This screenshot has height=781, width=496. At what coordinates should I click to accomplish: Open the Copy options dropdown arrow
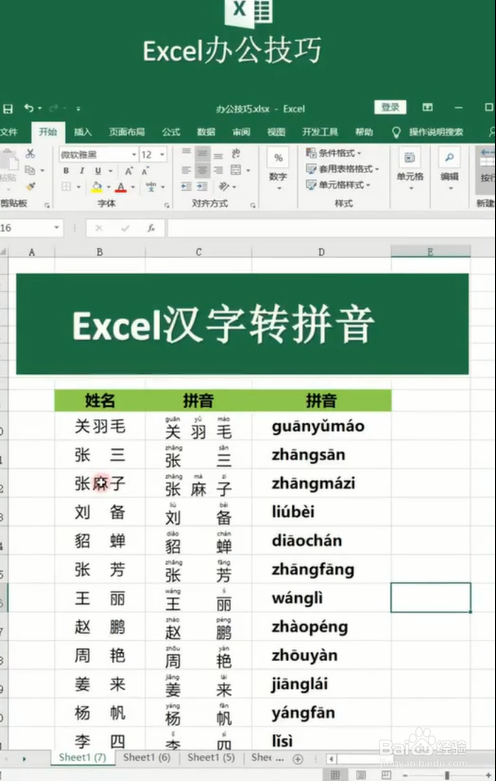(42, 171)
